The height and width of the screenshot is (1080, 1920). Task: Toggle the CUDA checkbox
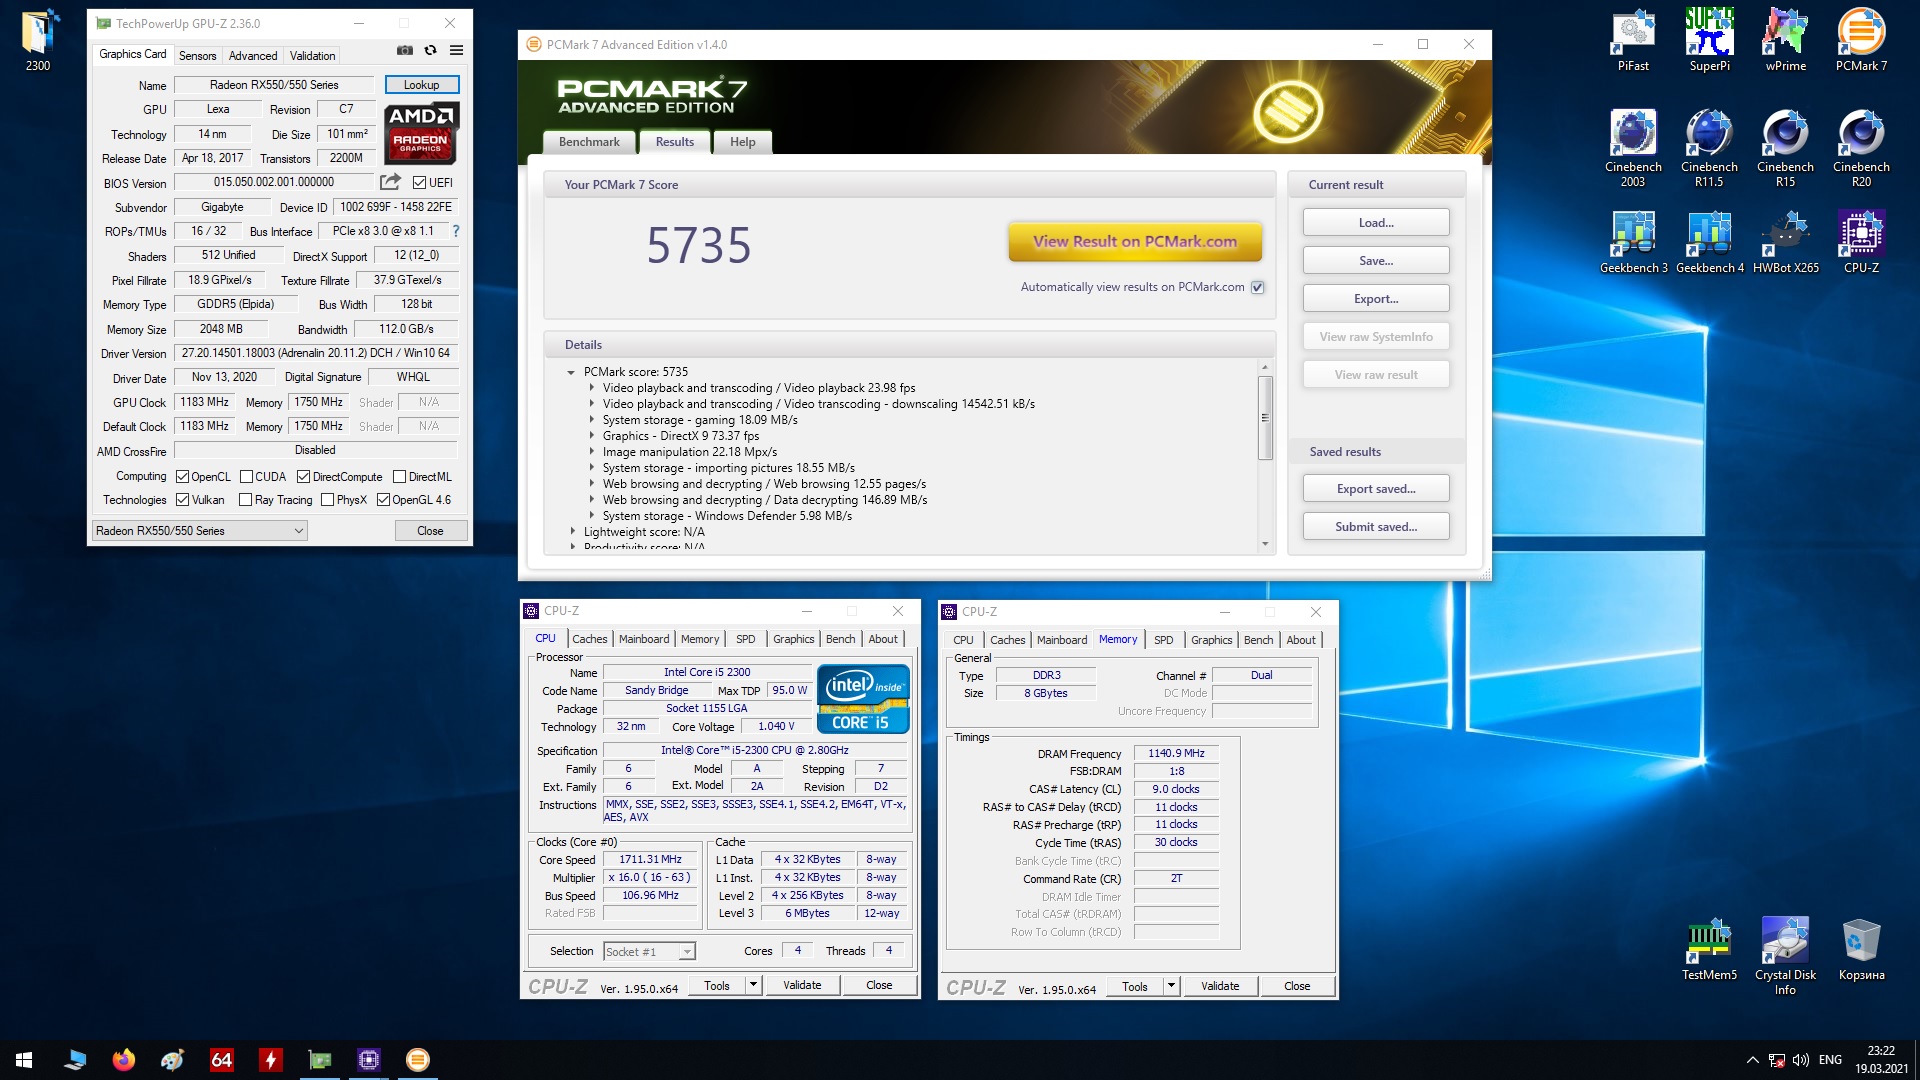(246, 477)
